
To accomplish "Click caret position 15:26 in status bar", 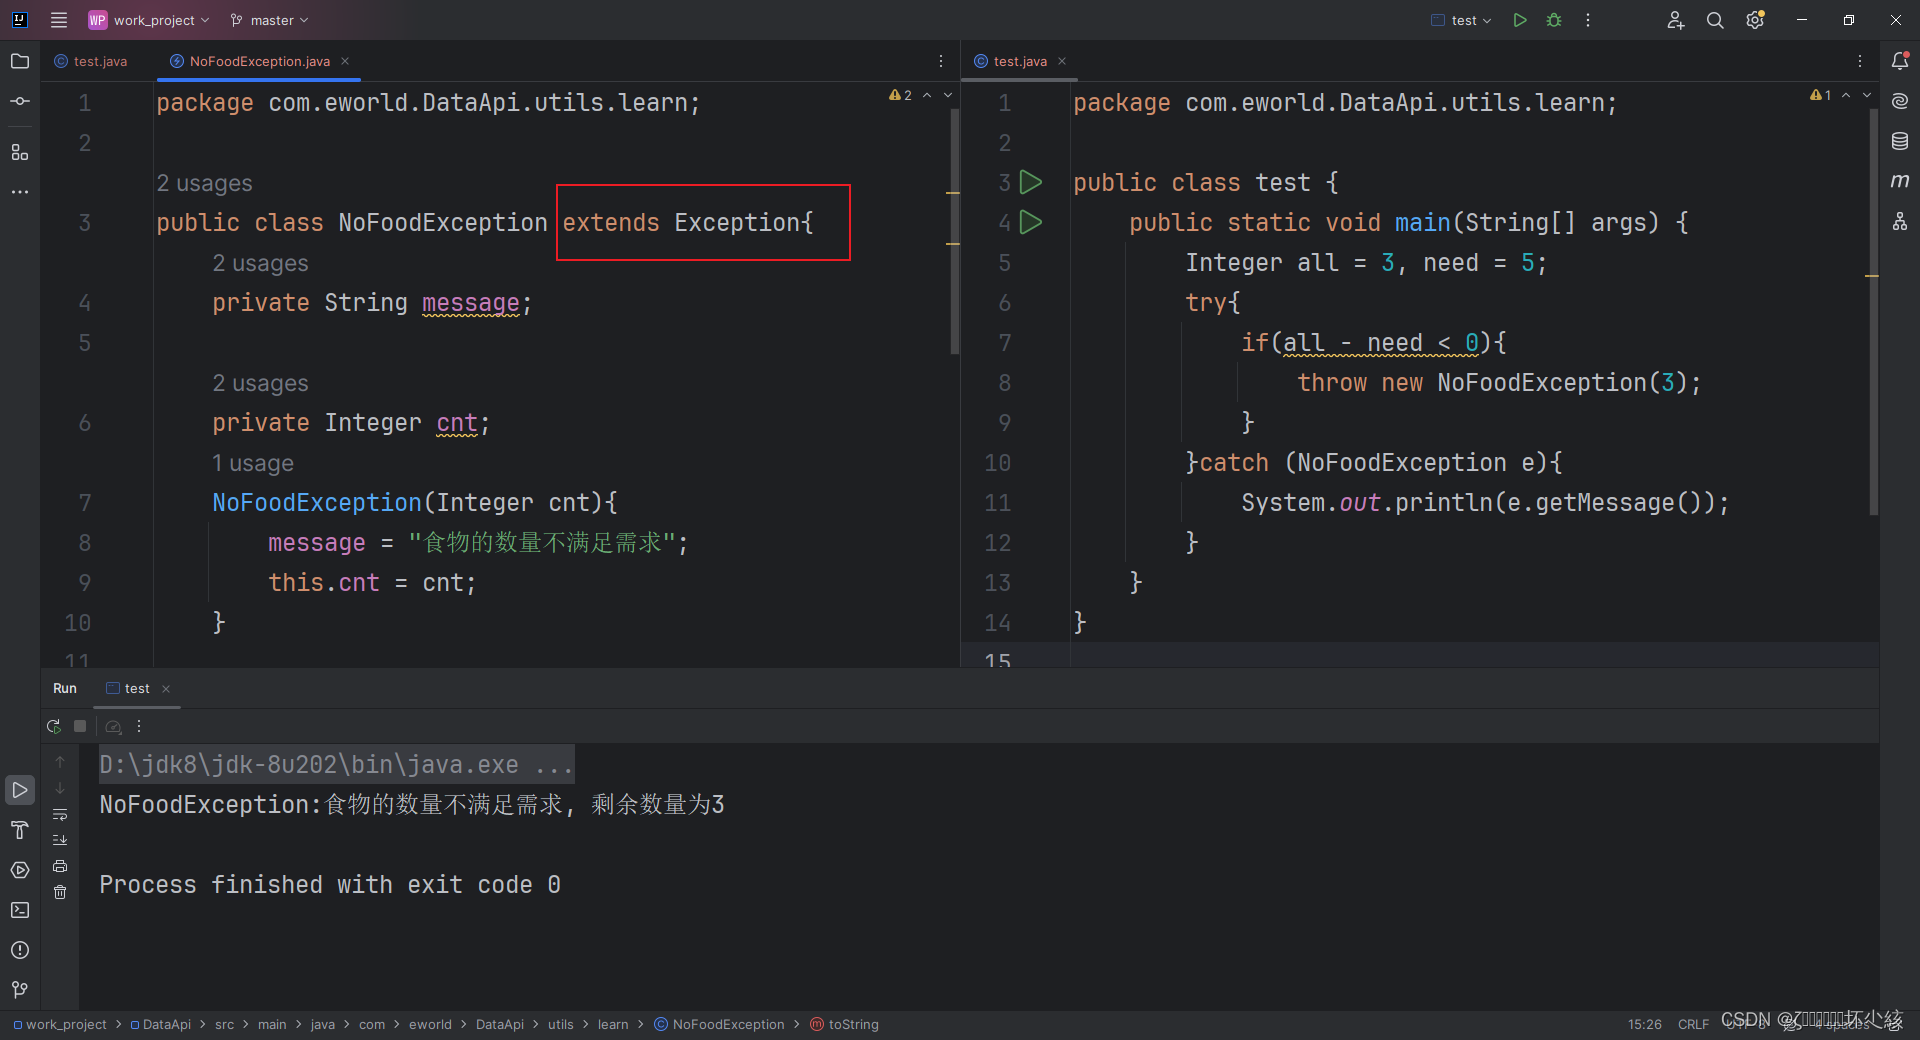I will point(1644,1024).
